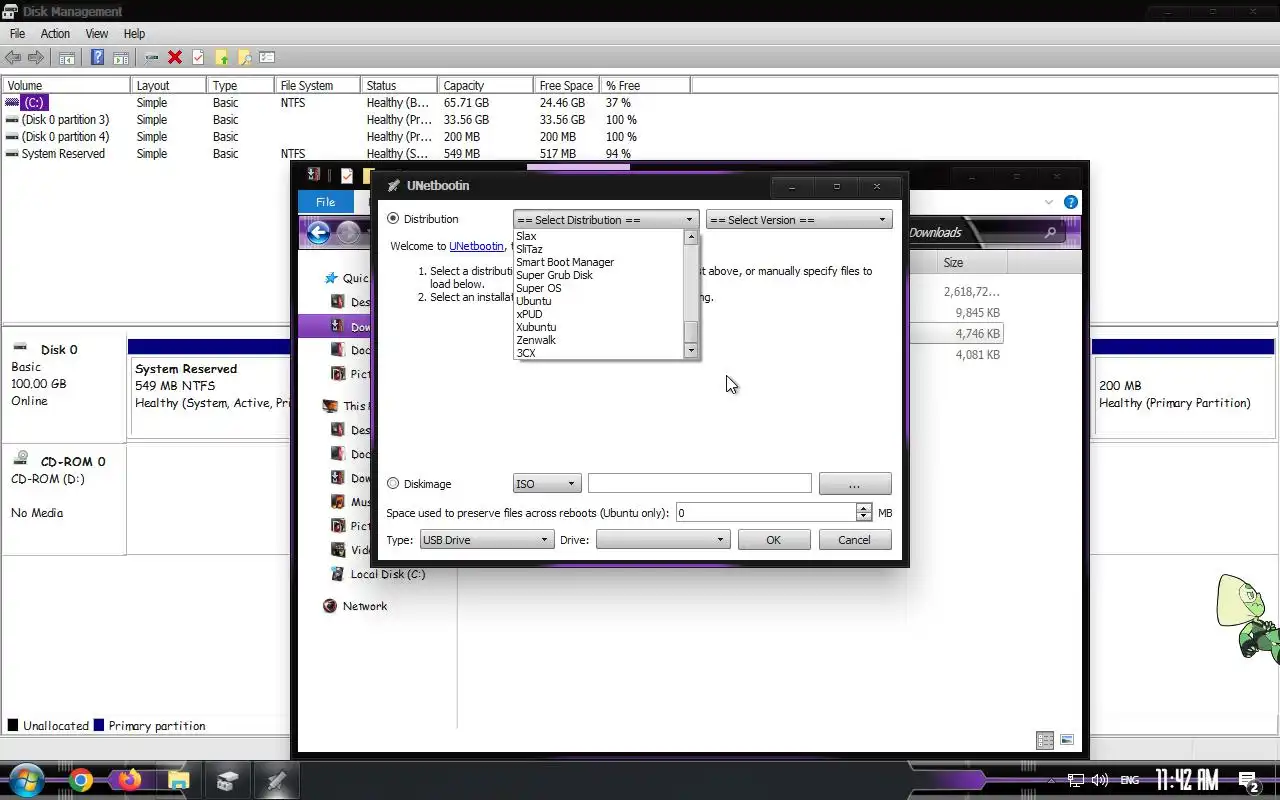Expand the ribbon chevron in Explorer
The image size is (1280, 800).
[1049, 202]
